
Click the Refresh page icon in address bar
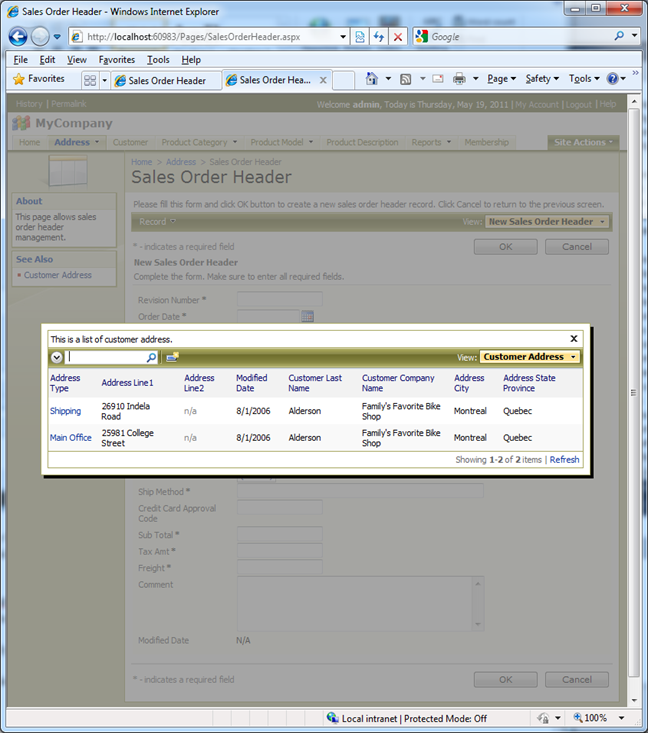click(x=379, y=36)
